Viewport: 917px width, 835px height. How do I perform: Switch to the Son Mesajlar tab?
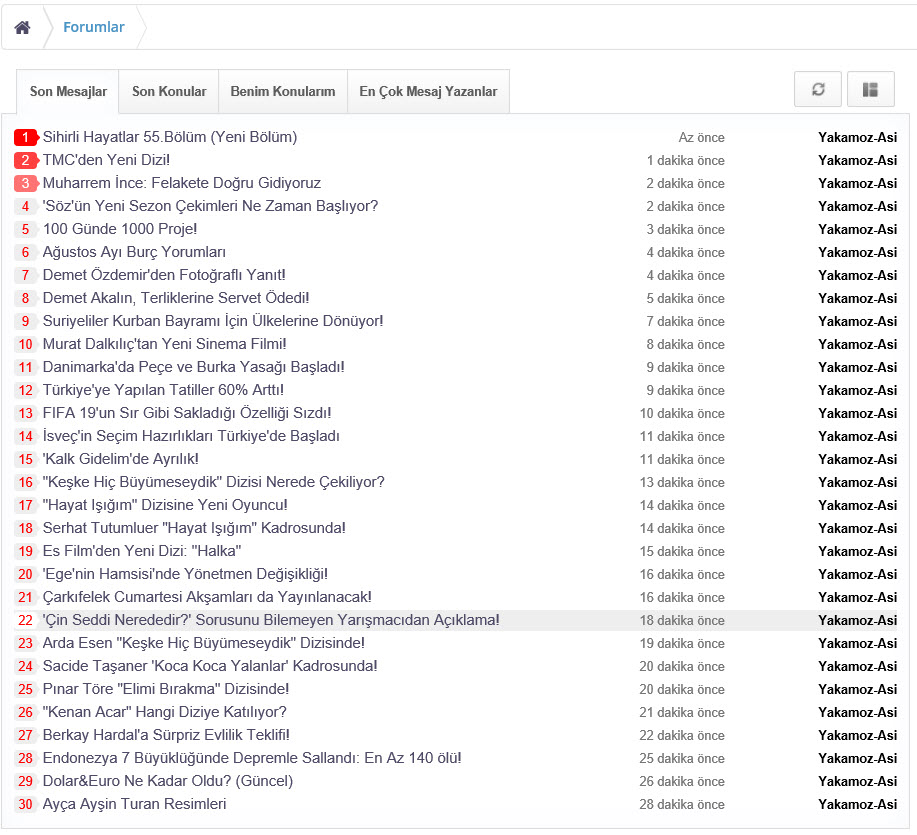coord(68,91)
